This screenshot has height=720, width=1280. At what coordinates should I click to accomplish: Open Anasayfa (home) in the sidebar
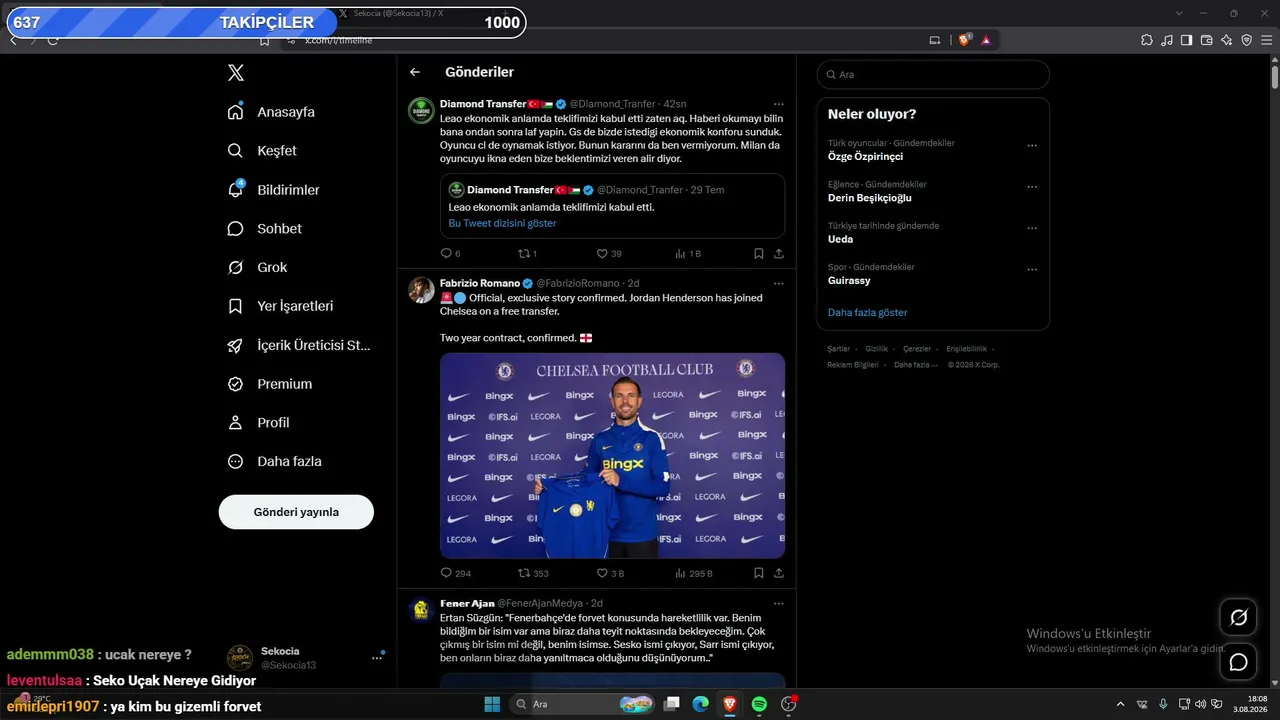(x=271, y=112)
